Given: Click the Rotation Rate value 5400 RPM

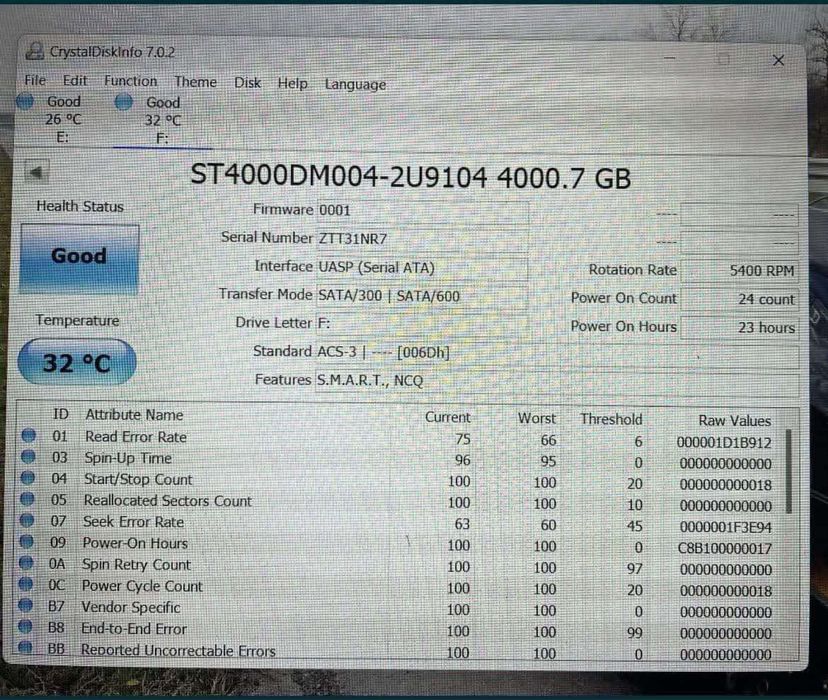Looking at the screenshot, I should 739,271.
